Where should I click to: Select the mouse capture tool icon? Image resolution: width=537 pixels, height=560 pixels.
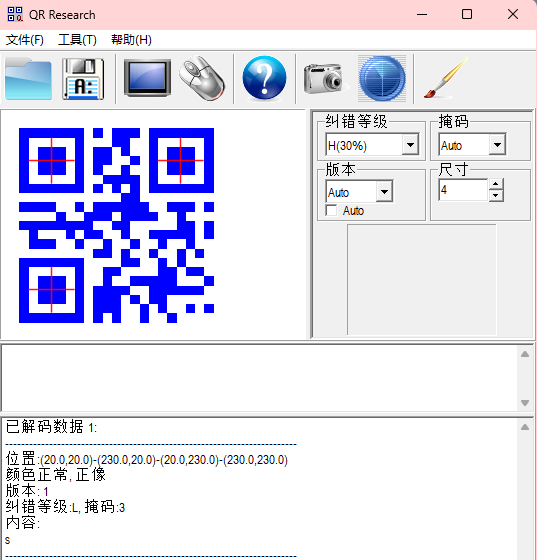coord(202,78)
